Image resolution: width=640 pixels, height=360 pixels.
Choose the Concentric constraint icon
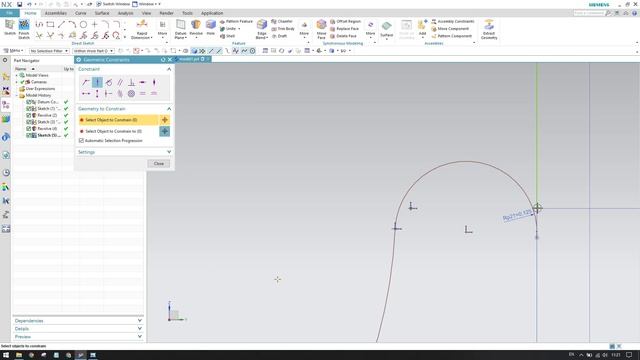tap(131, 93)
